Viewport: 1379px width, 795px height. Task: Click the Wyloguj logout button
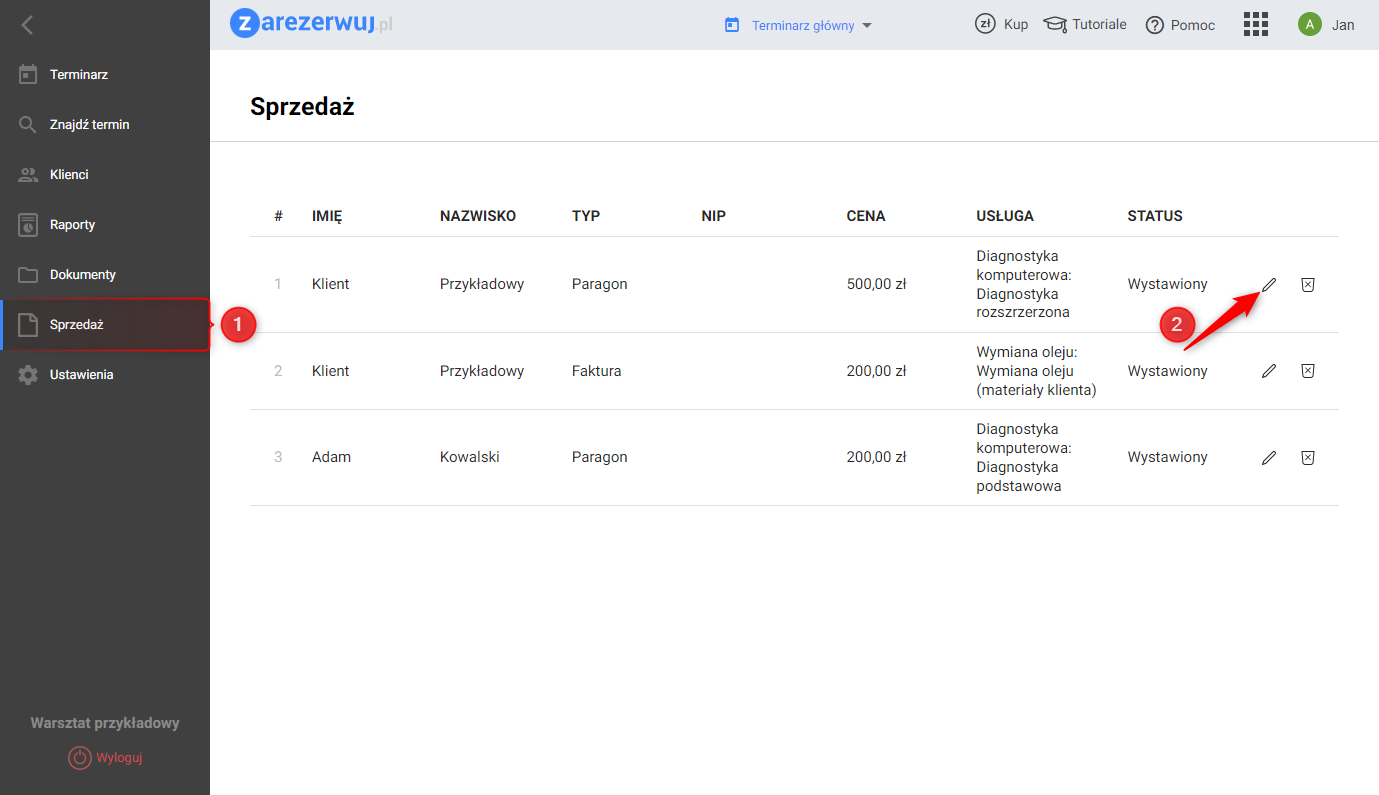point(106,758)
